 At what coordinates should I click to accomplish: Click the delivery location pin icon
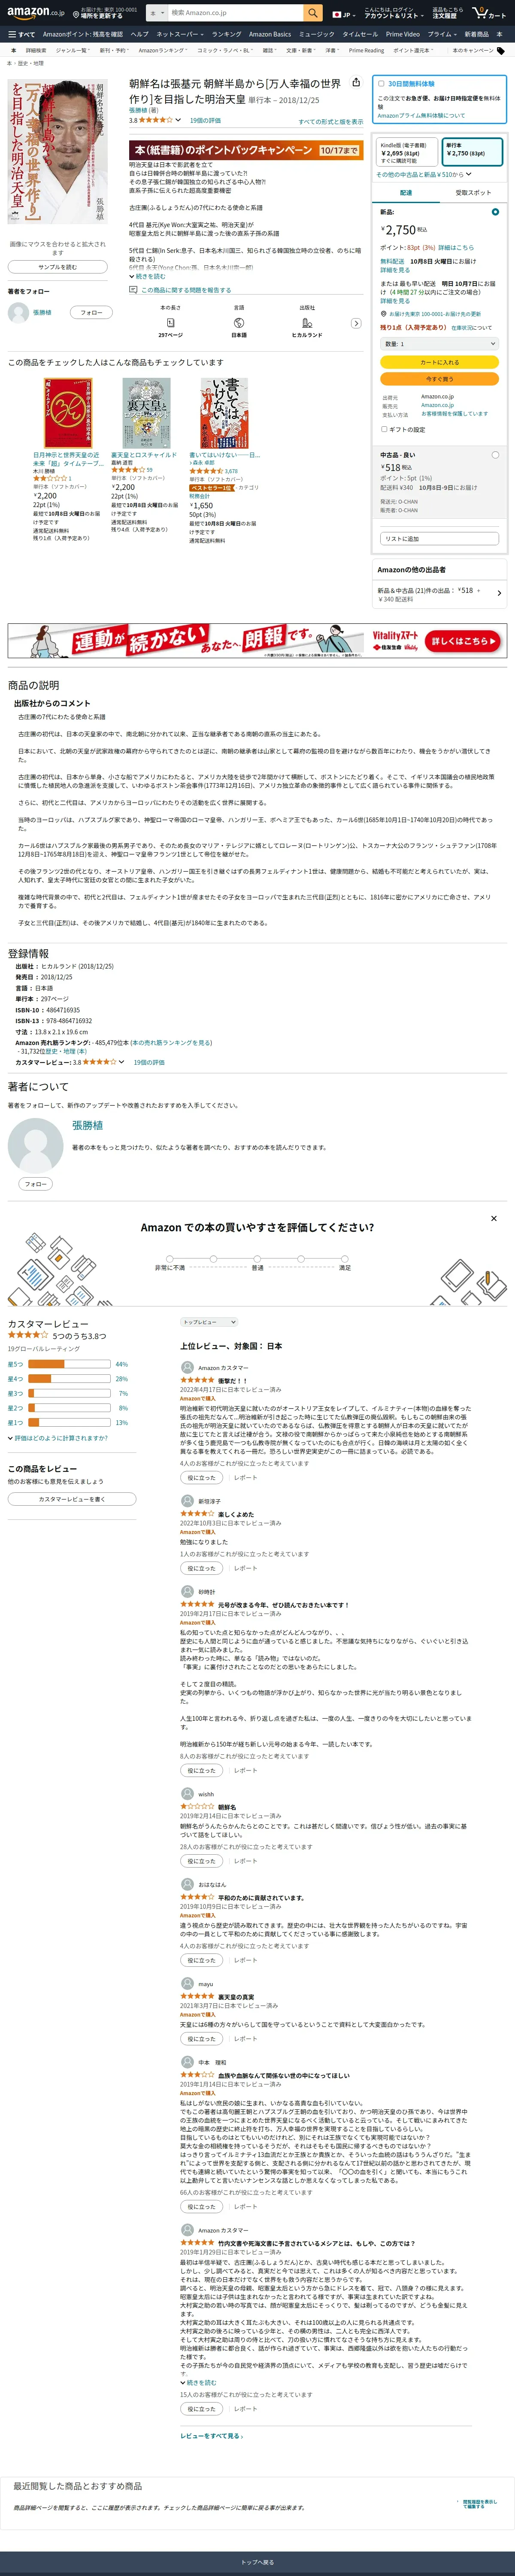76,15
